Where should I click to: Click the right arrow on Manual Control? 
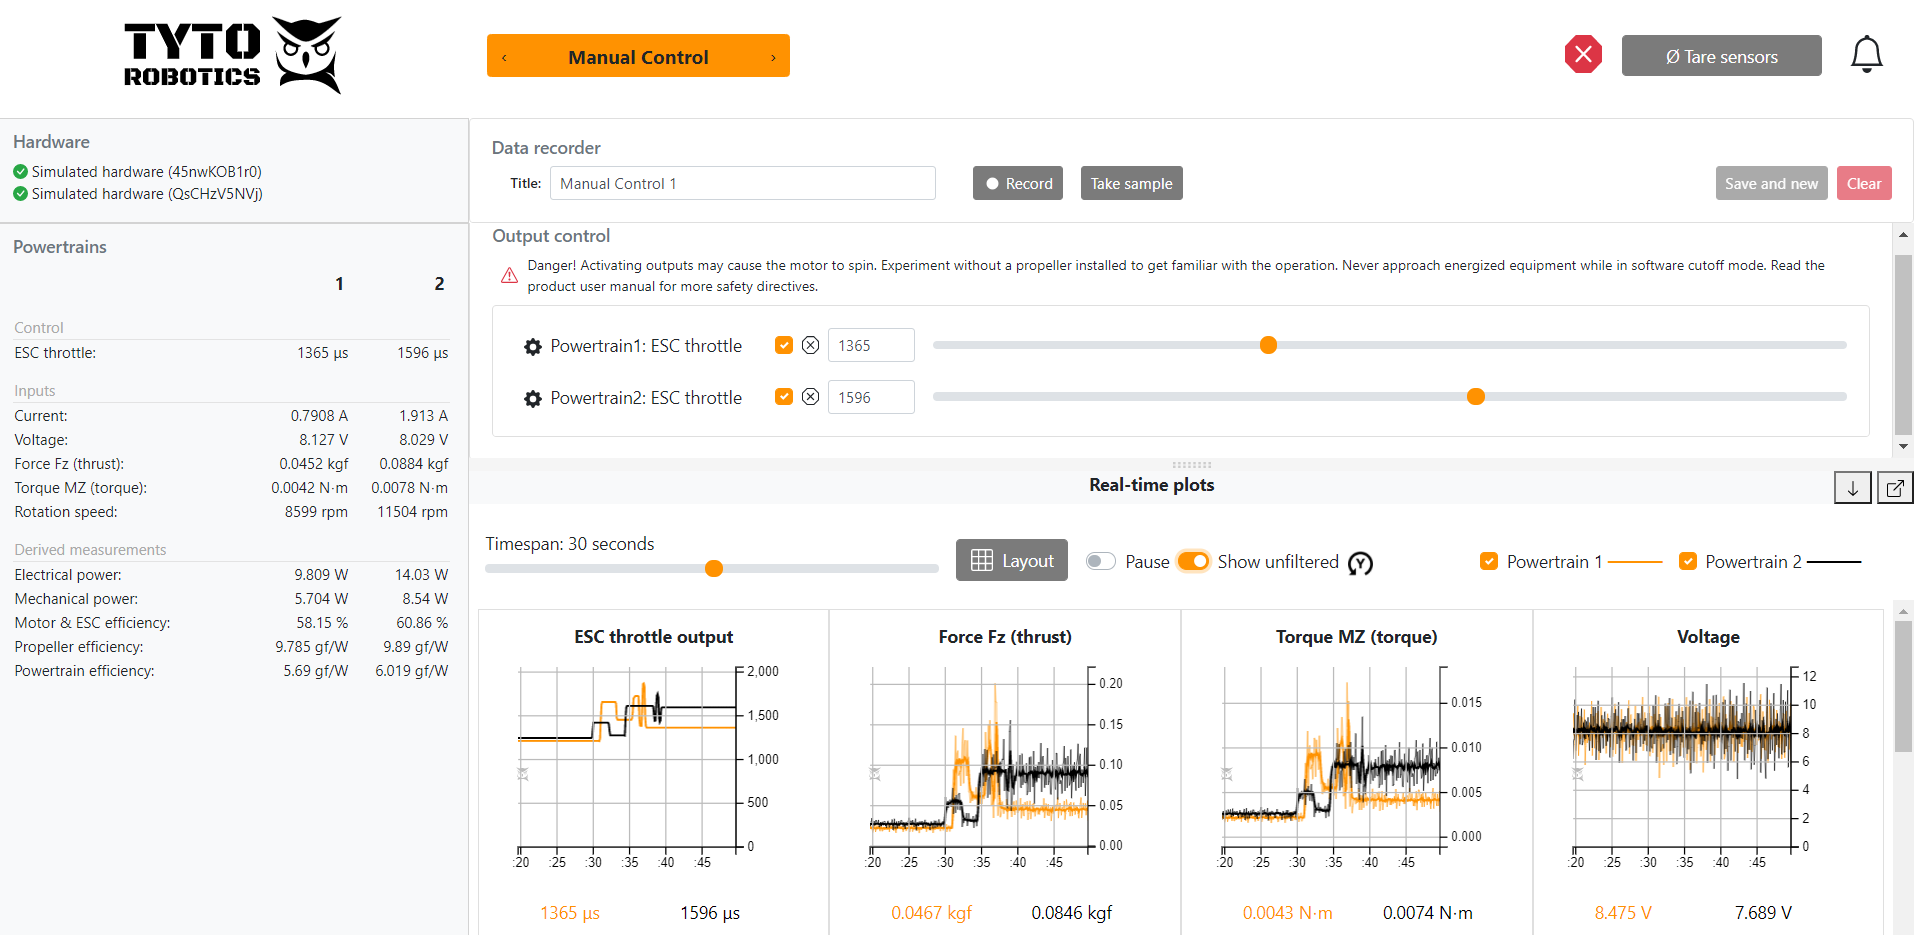pyautogui.click(x=773, y=57)
